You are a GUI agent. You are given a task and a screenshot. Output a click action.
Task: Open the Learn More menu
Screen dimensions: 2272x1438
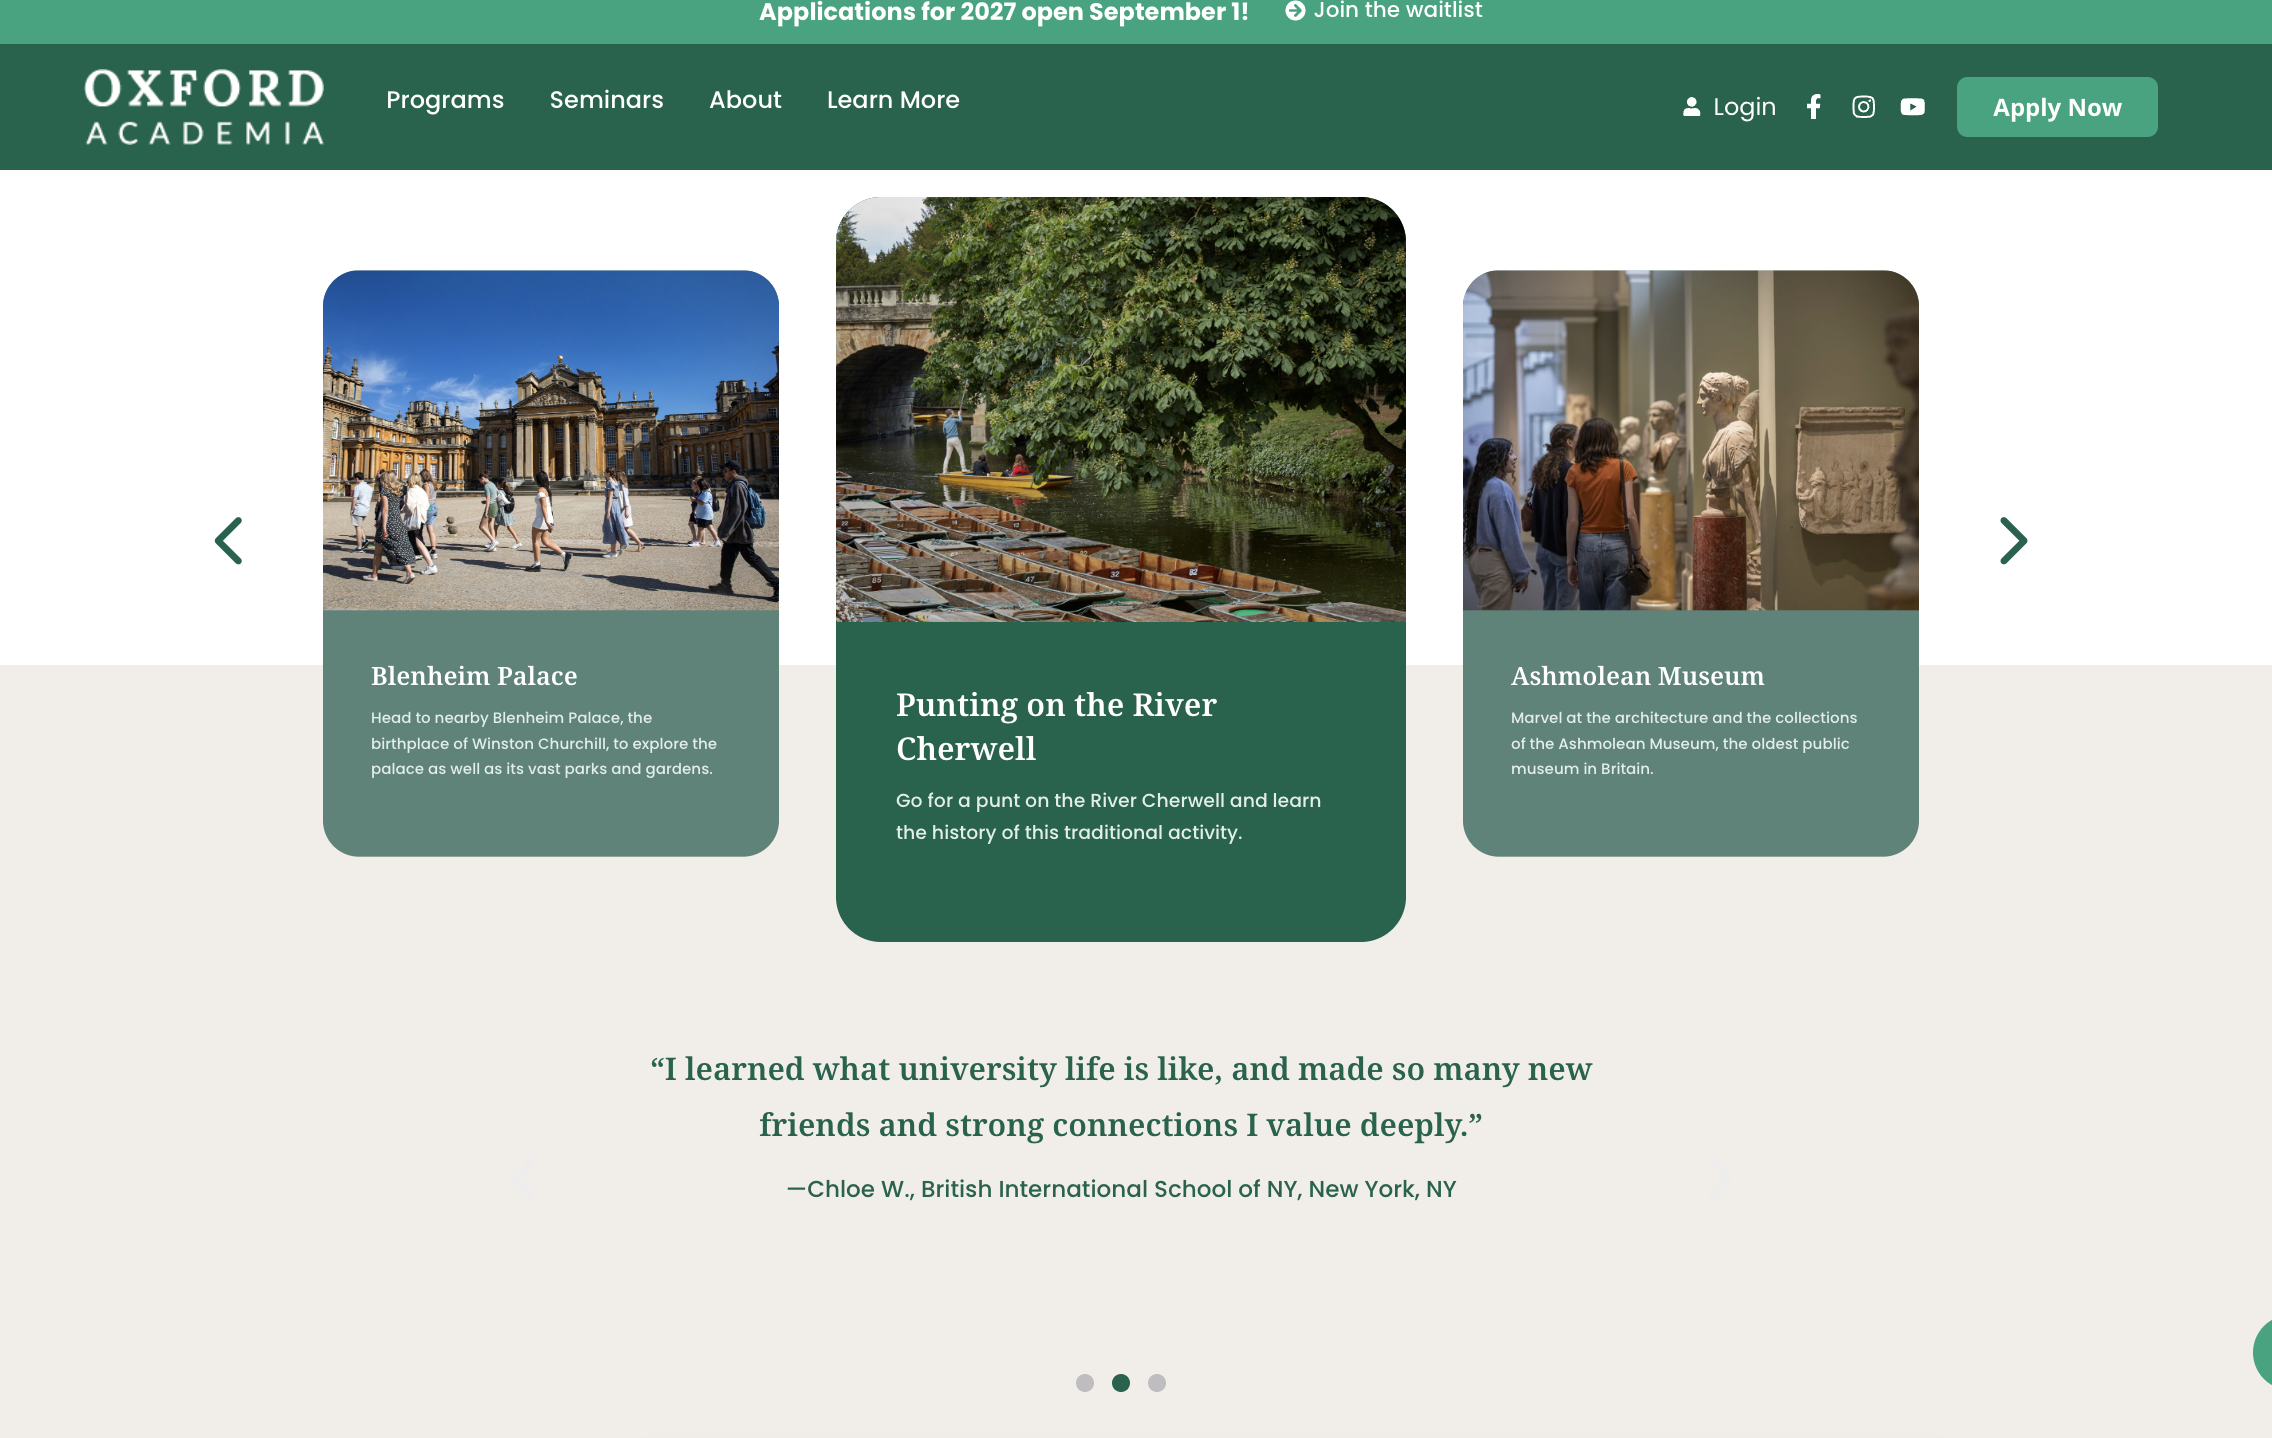893,100
